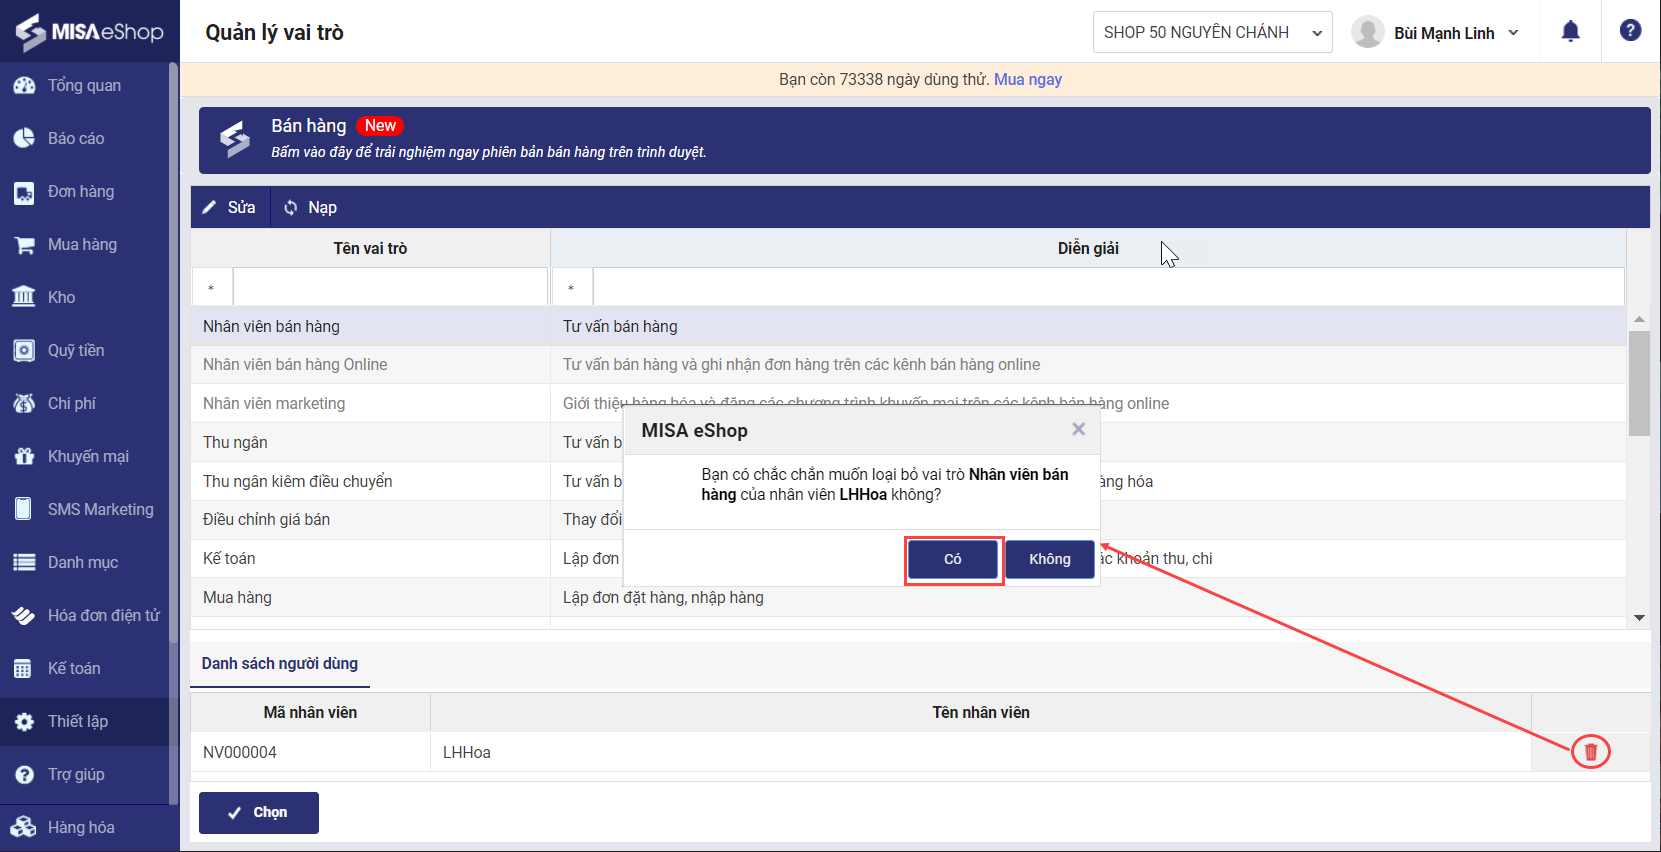The height and width of the screenshot is (852, 1661).
Task: Click the Tên vai trò filter input
Action: (390, 287)
